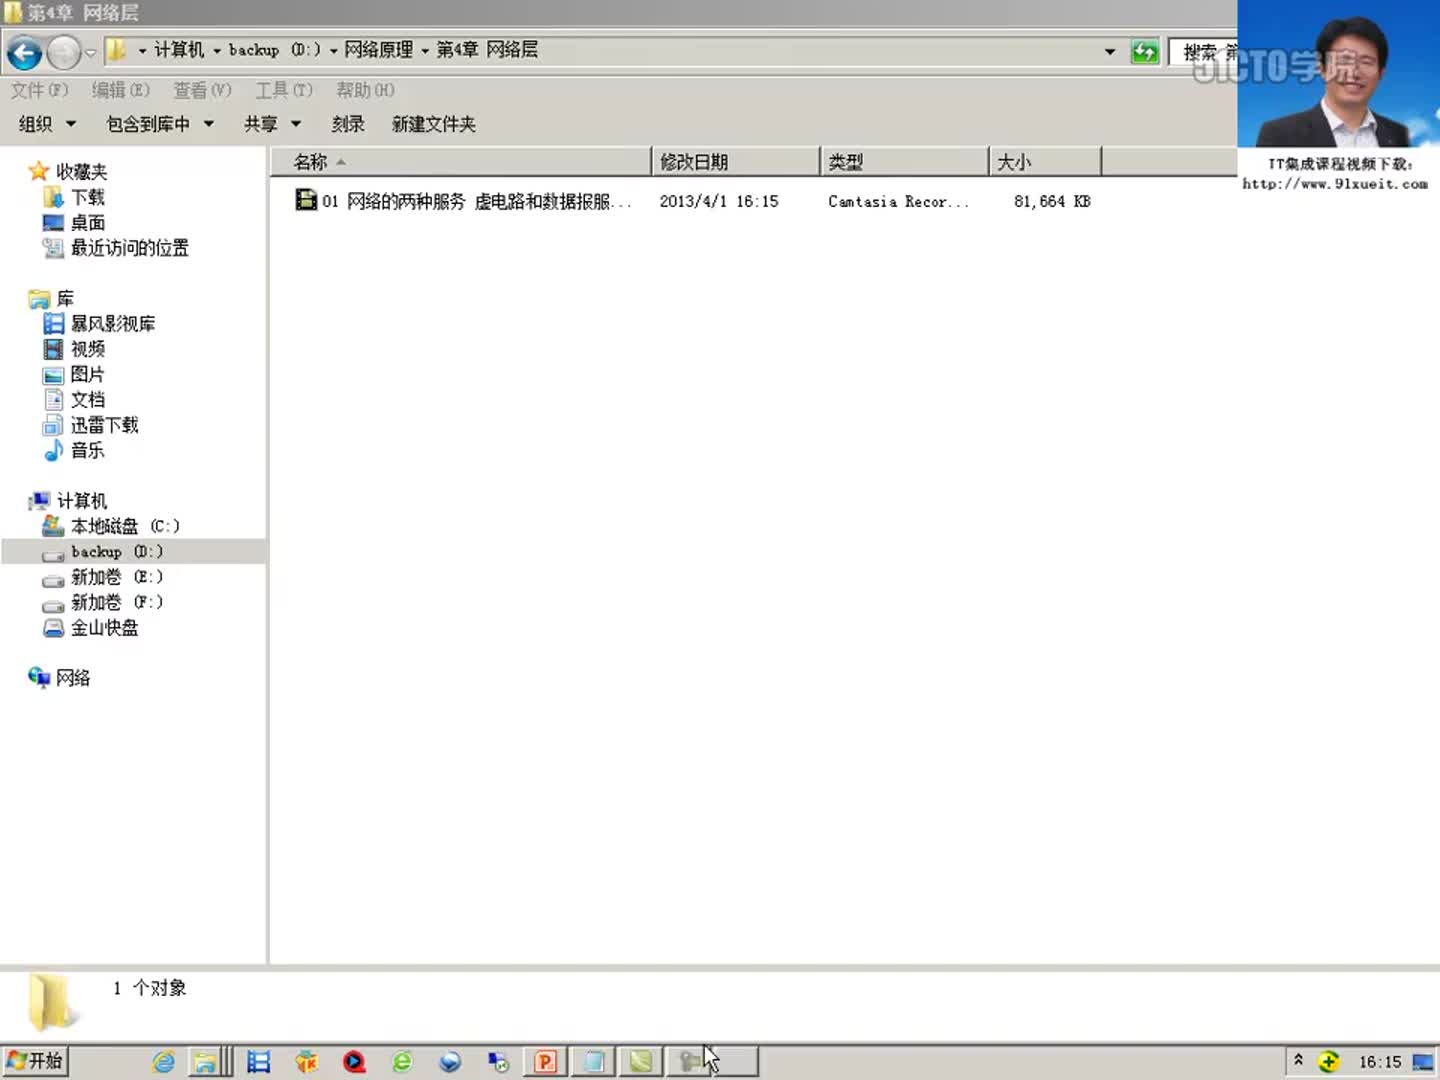Click the taskbar clock 16:15
This screenshot has height=1080, width=1440.
coord(1380,1062)
